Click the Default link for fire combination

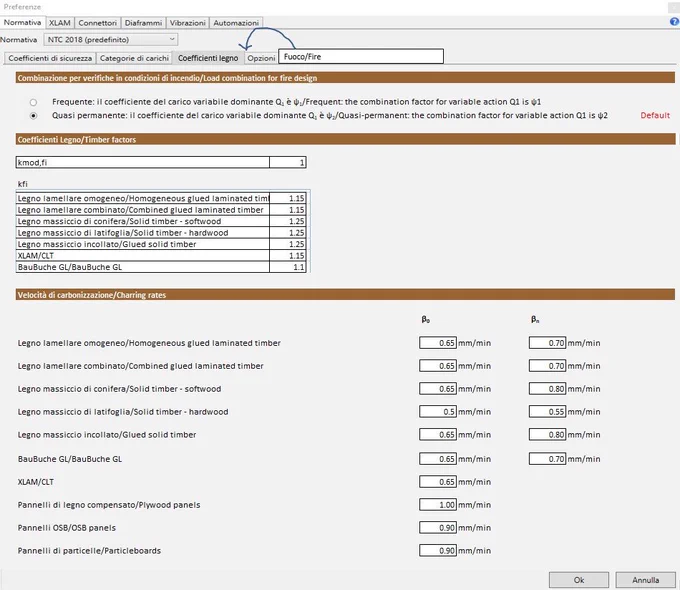(x=655, y=115)
